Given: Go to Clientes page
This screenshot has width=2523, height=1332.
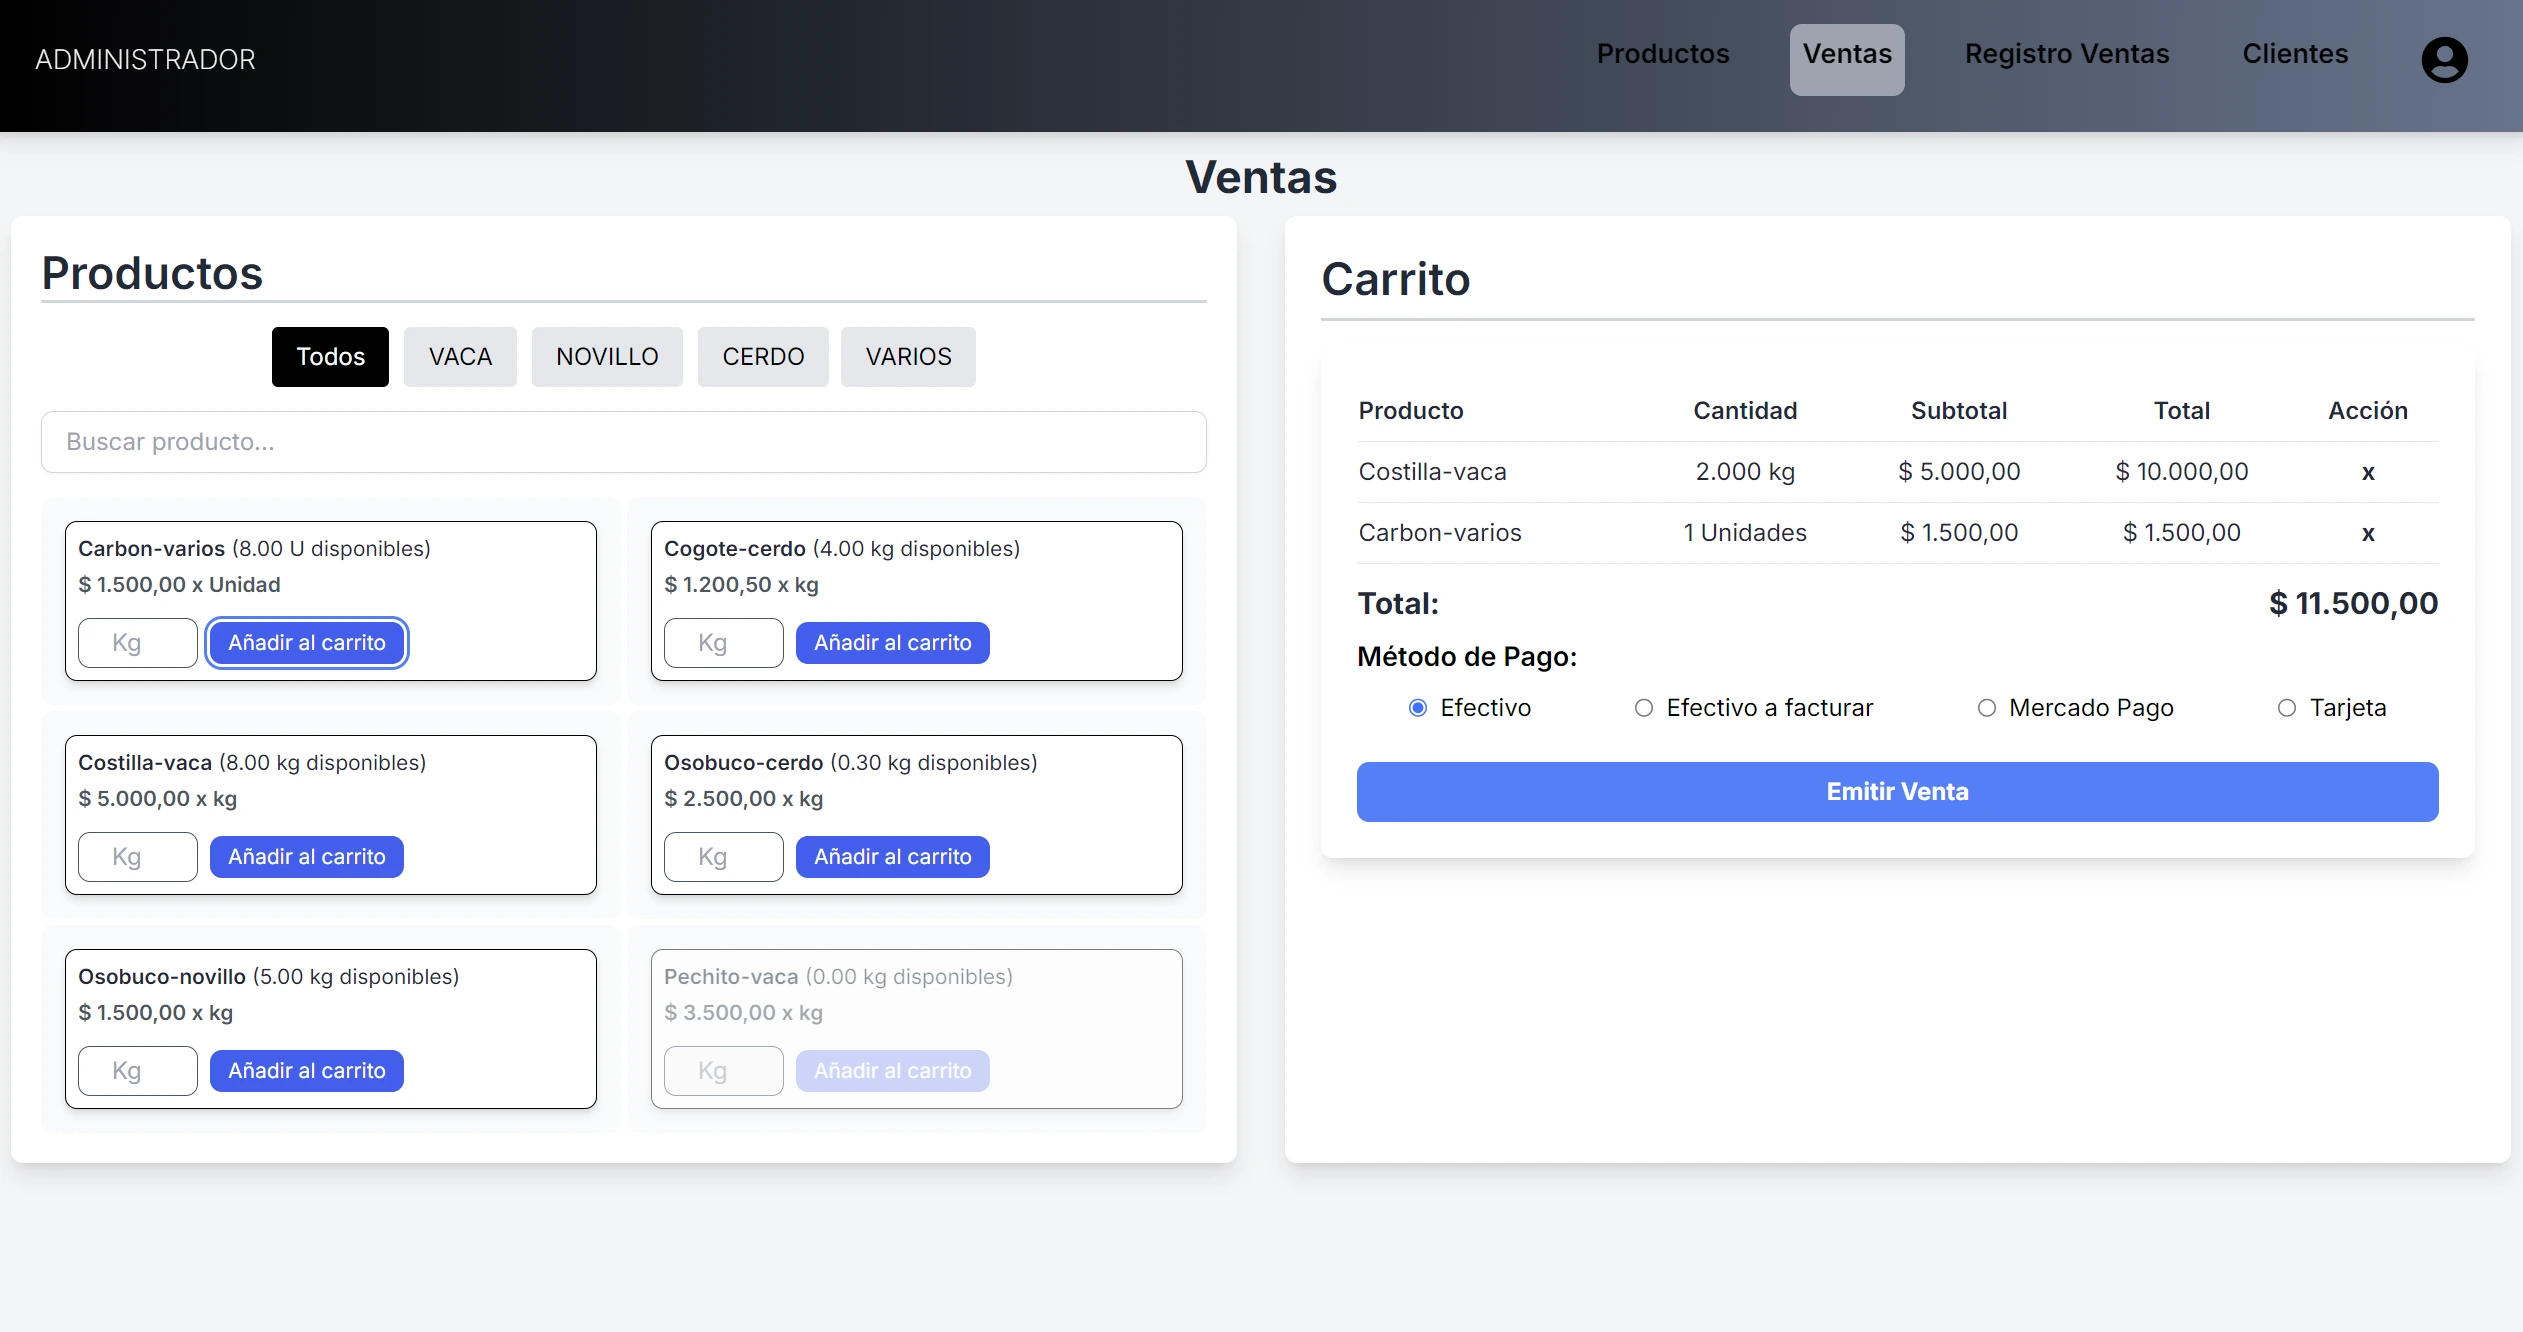Looking at the screenshot, I should 2295,54.
